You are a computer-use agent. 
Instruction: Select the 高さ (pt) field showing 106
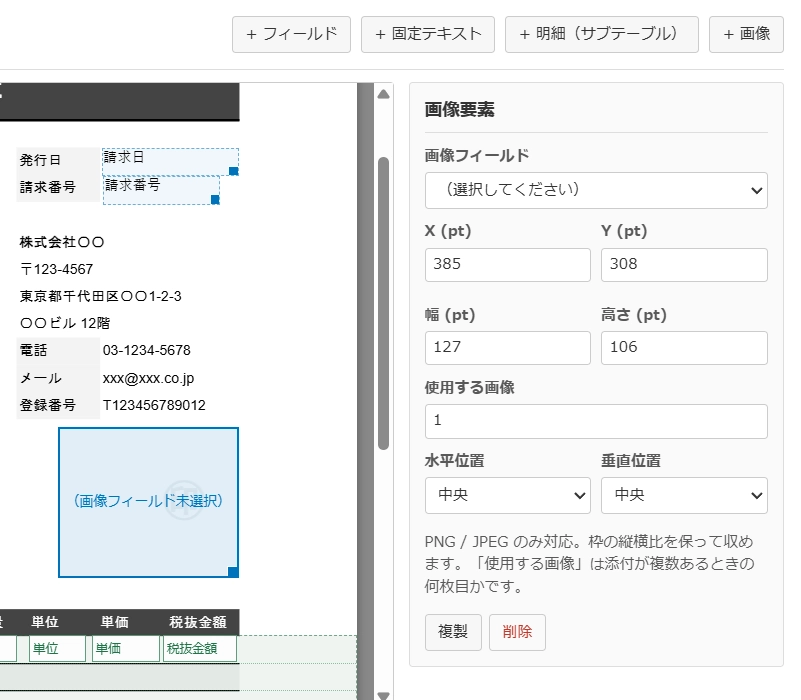point(684,348)
